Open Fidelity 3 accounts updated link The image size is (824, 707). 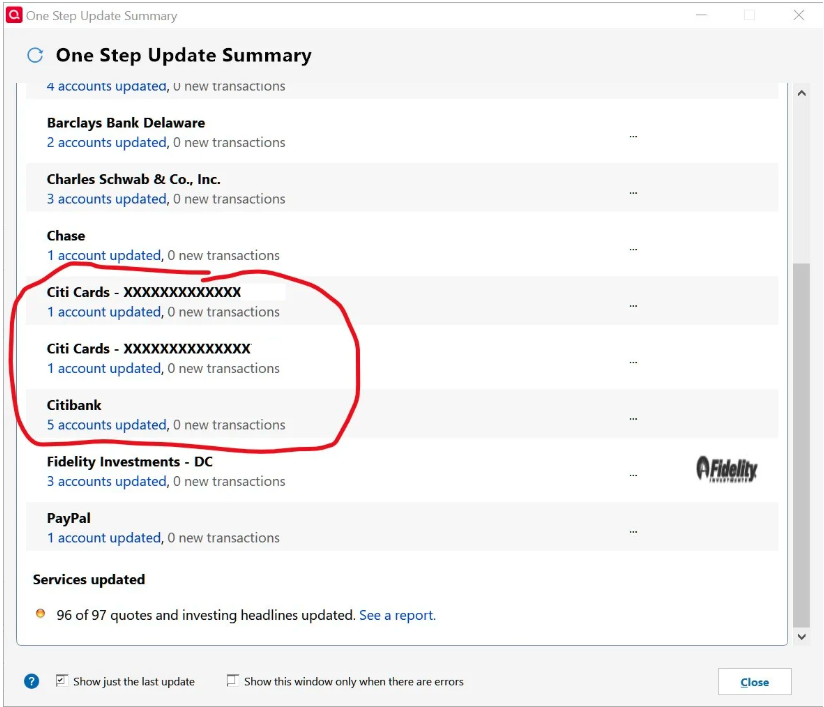pos(107,481)
